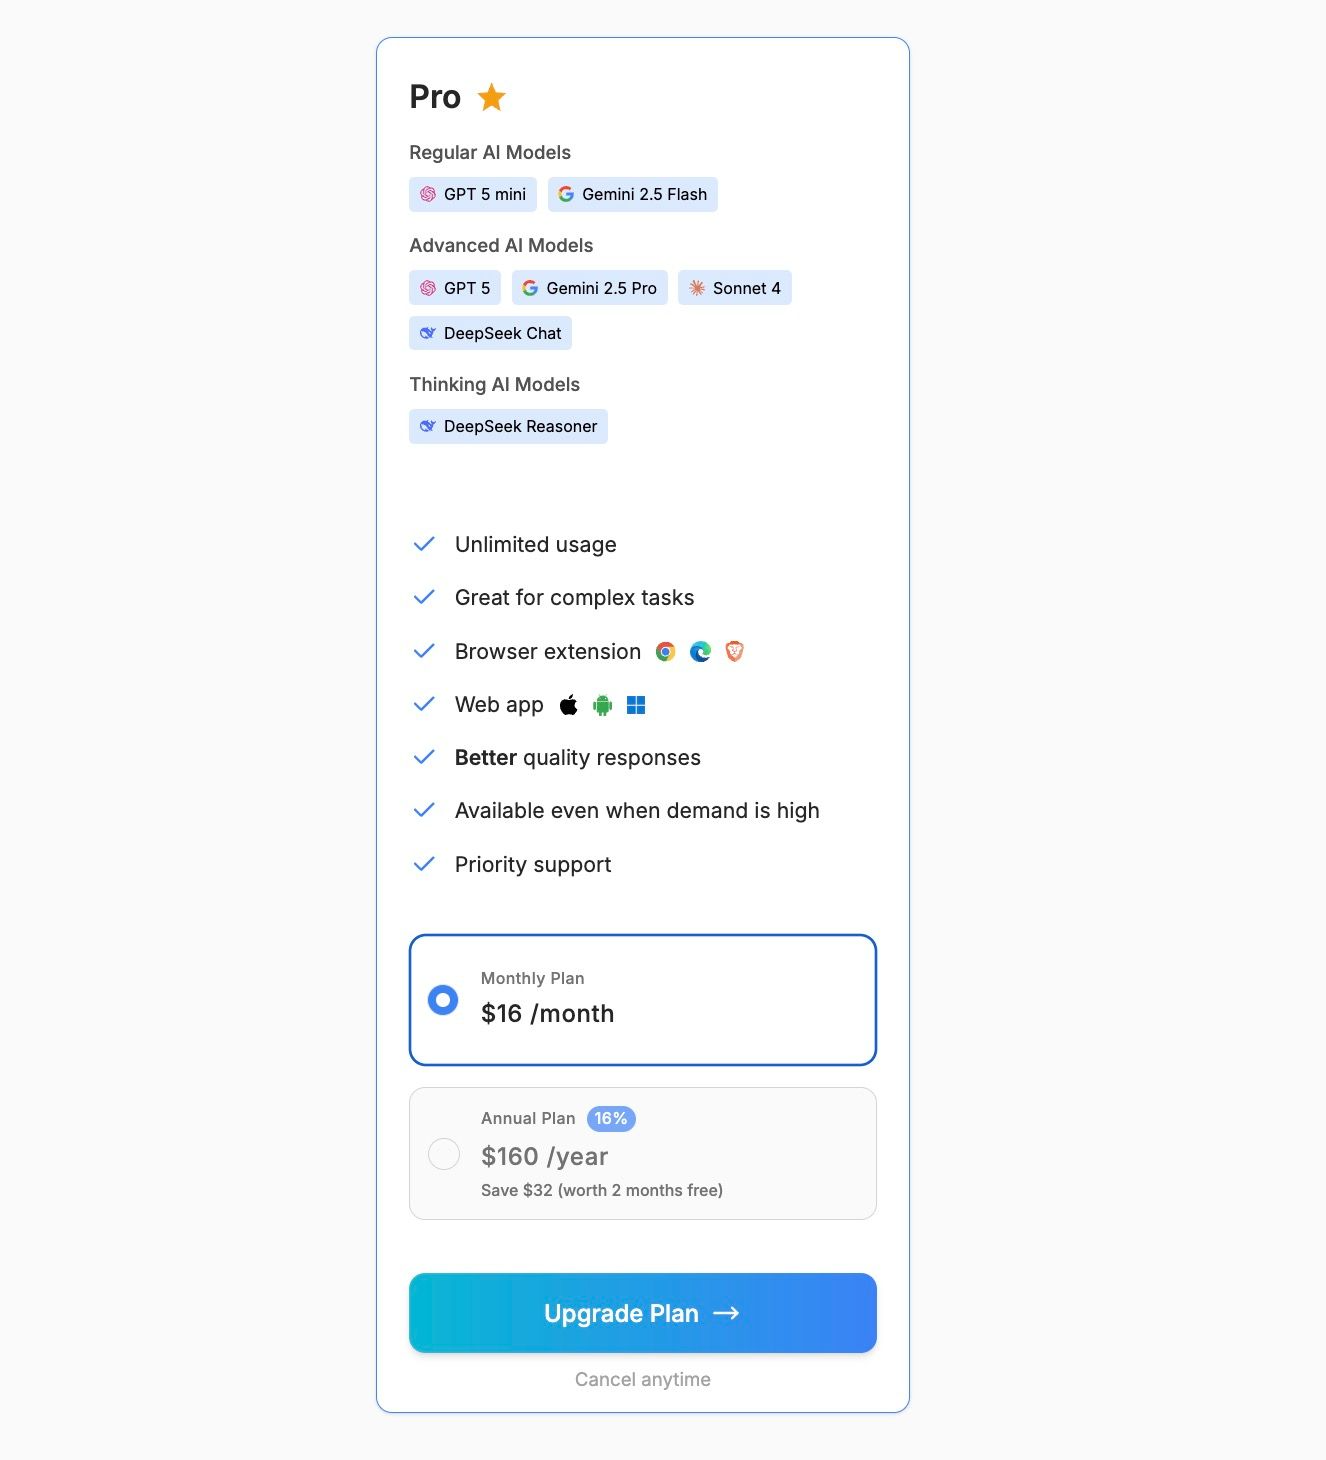
Task: Select the Annual Plan radio button
Action: point(443,1154)
